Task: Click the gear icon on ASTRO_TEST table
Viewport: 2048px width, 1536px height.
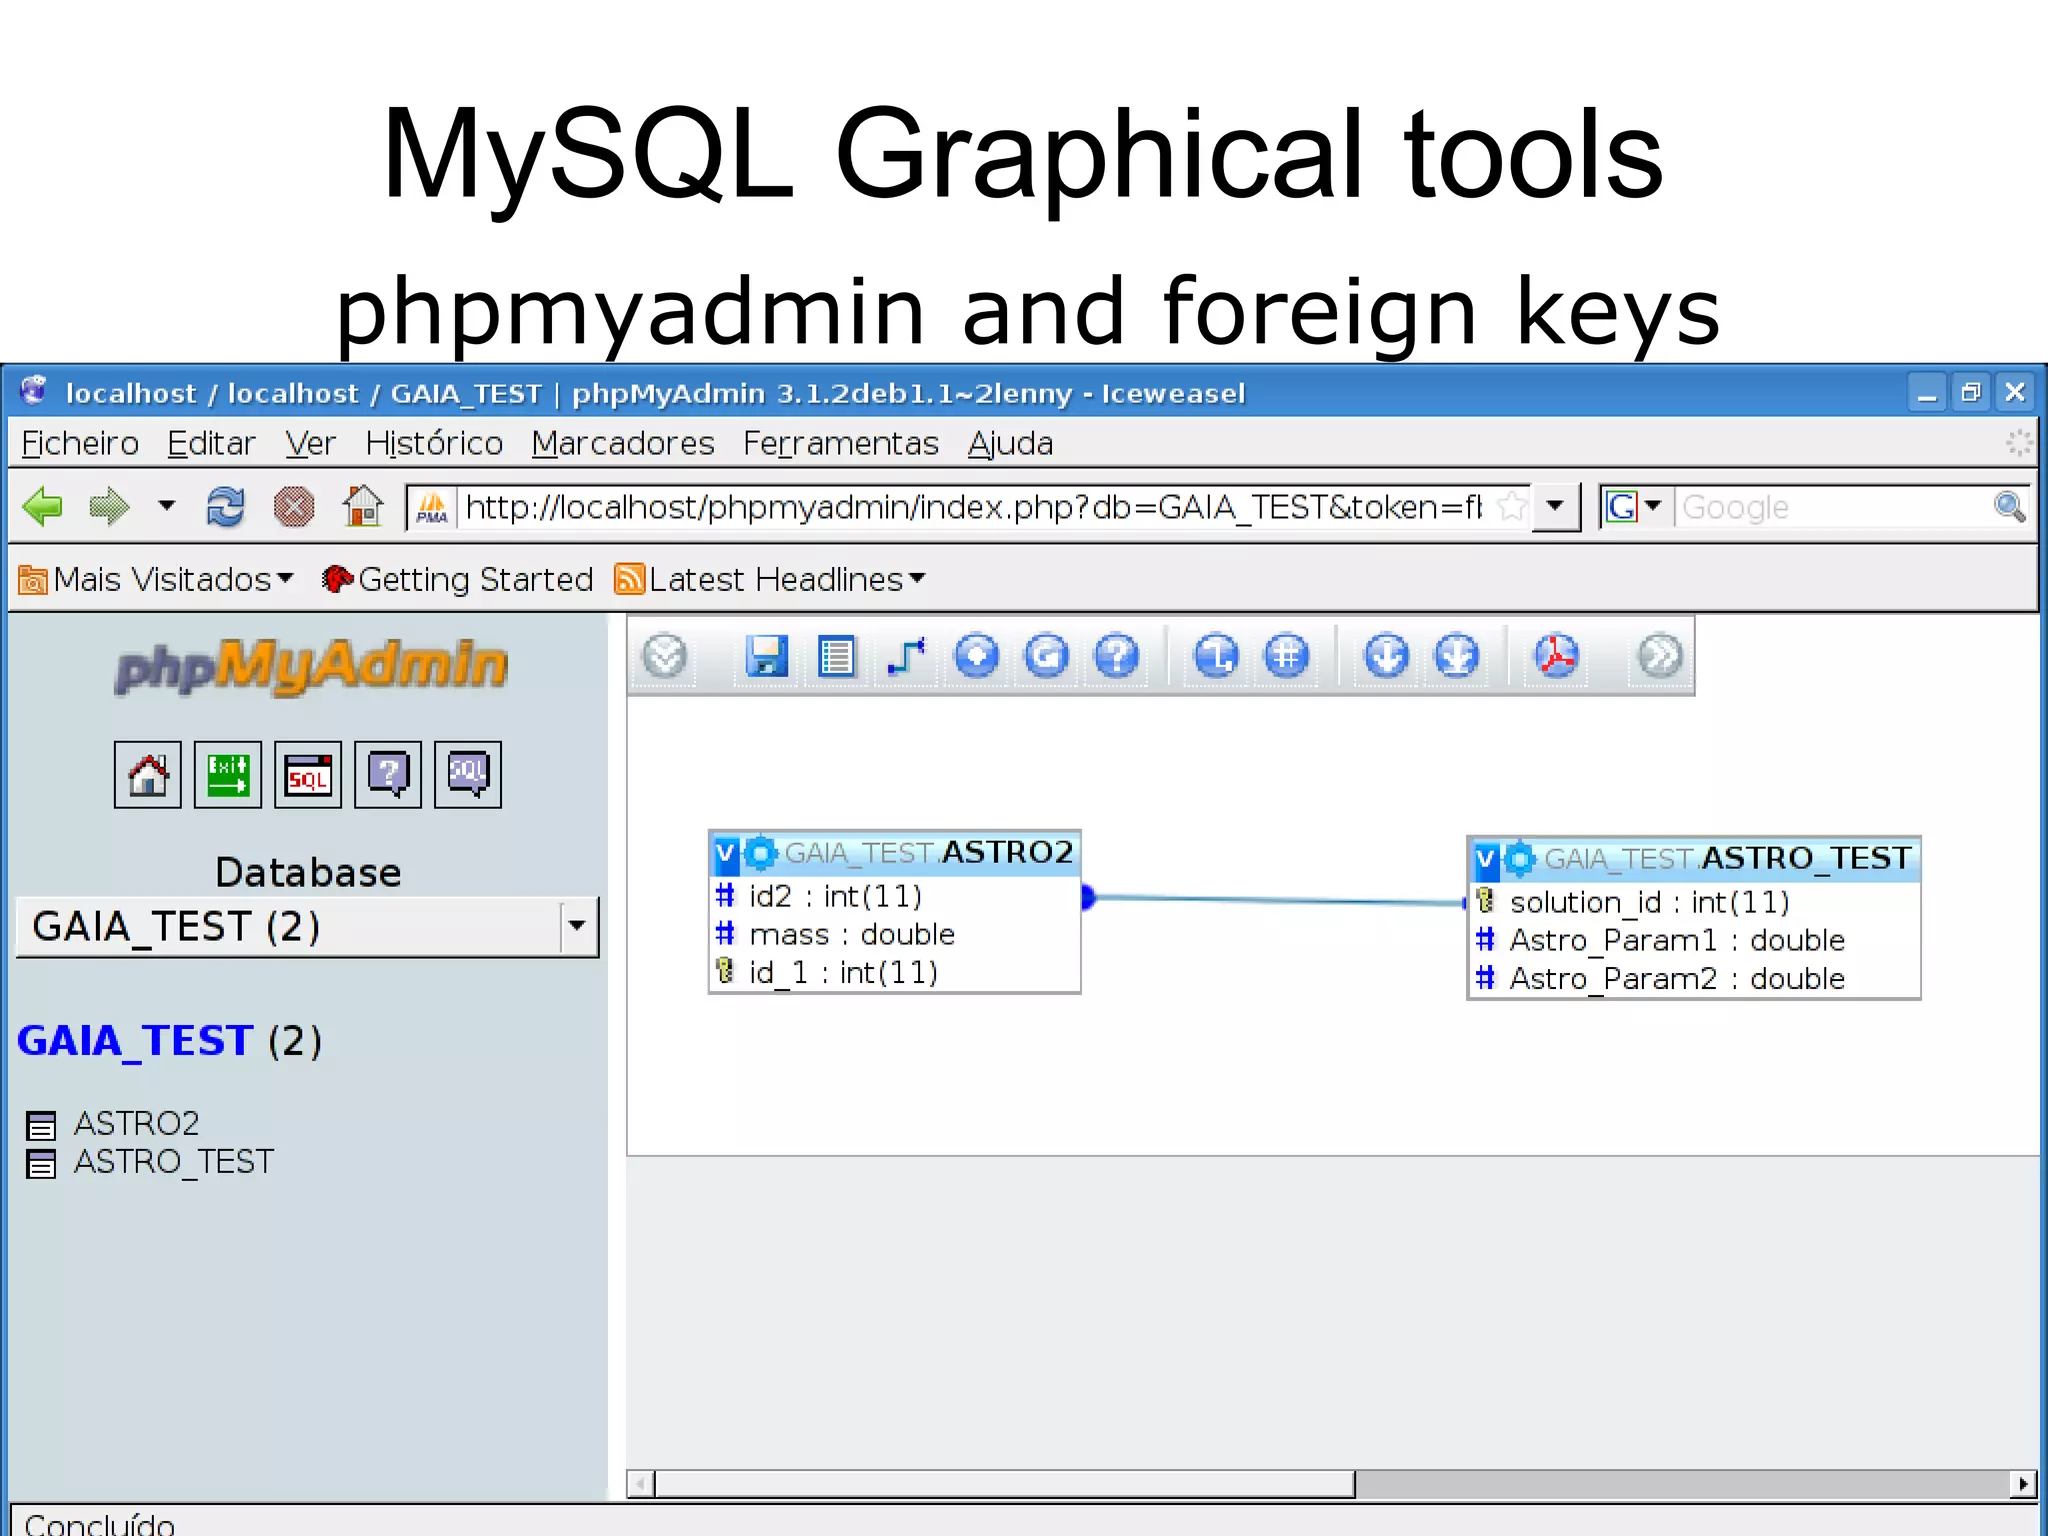Action: point(1521,859)
